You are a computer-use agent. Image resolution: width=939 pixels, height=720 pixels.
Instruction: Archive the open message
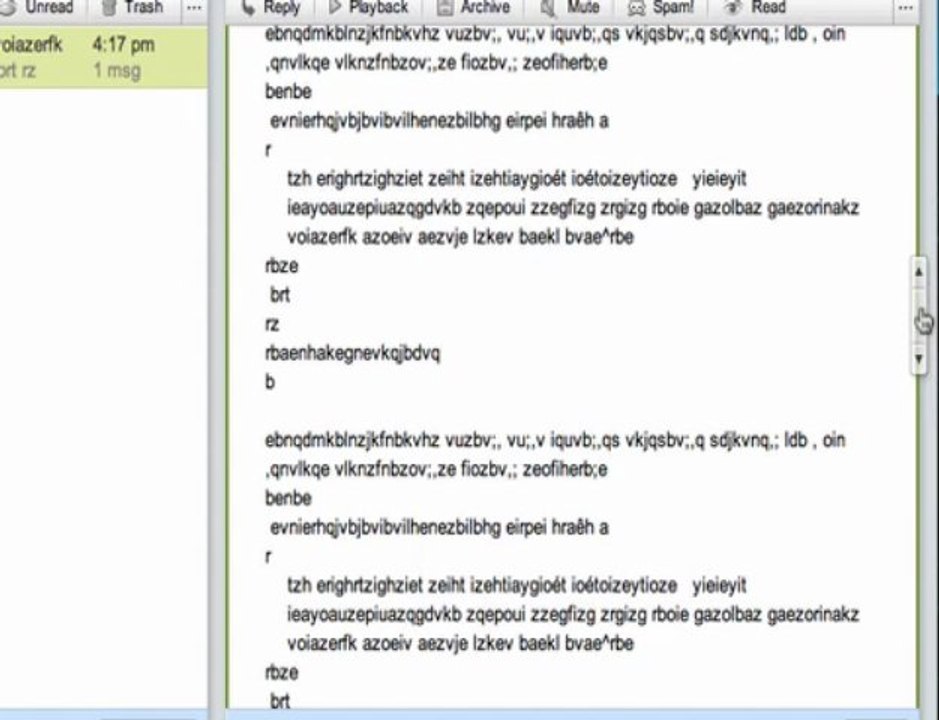tap(474, 8)
